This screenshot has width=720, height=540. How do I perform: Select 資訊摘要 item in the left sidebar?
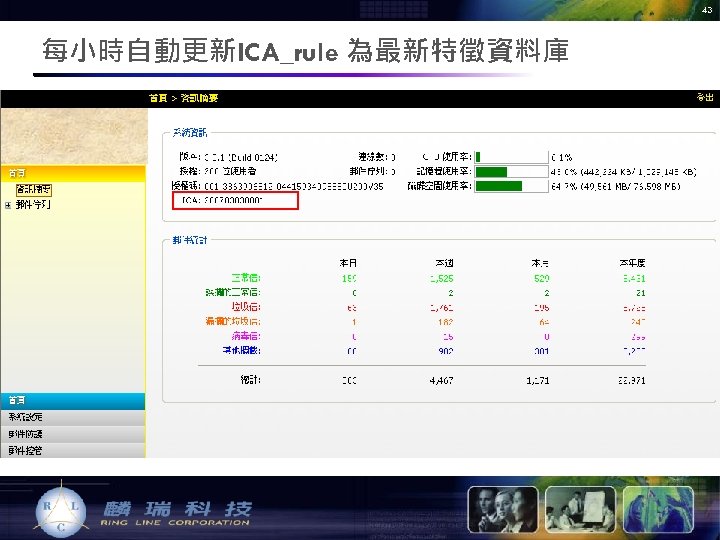tap(34, 189)
